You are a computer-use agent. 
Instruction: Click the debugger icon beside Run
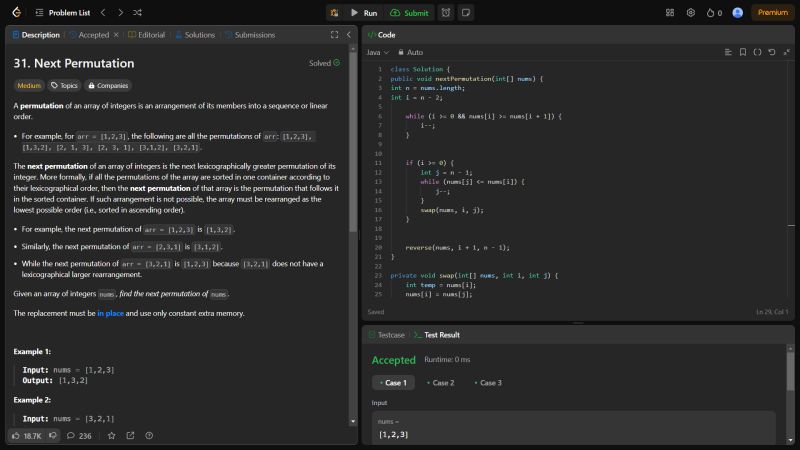pos(334,13)
